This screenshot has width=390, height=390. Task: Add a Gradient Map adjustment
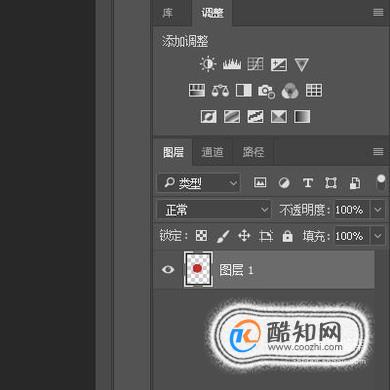click(302, 117)
